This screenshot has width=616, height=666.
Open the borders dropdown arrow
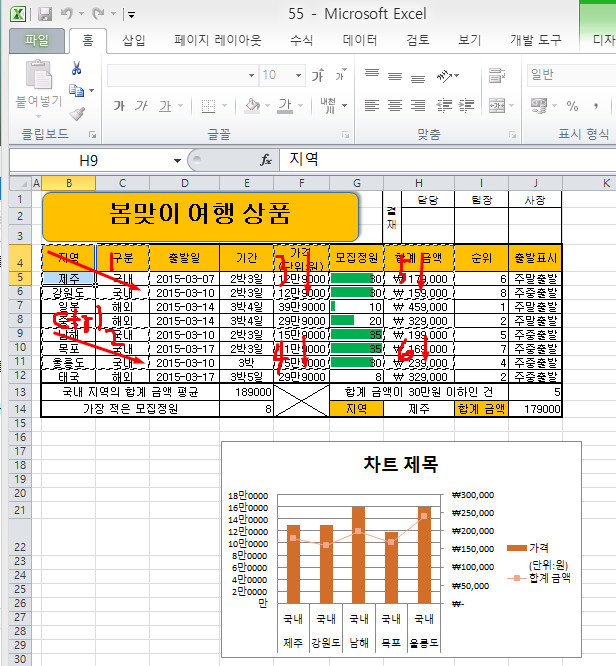[224, 106]
